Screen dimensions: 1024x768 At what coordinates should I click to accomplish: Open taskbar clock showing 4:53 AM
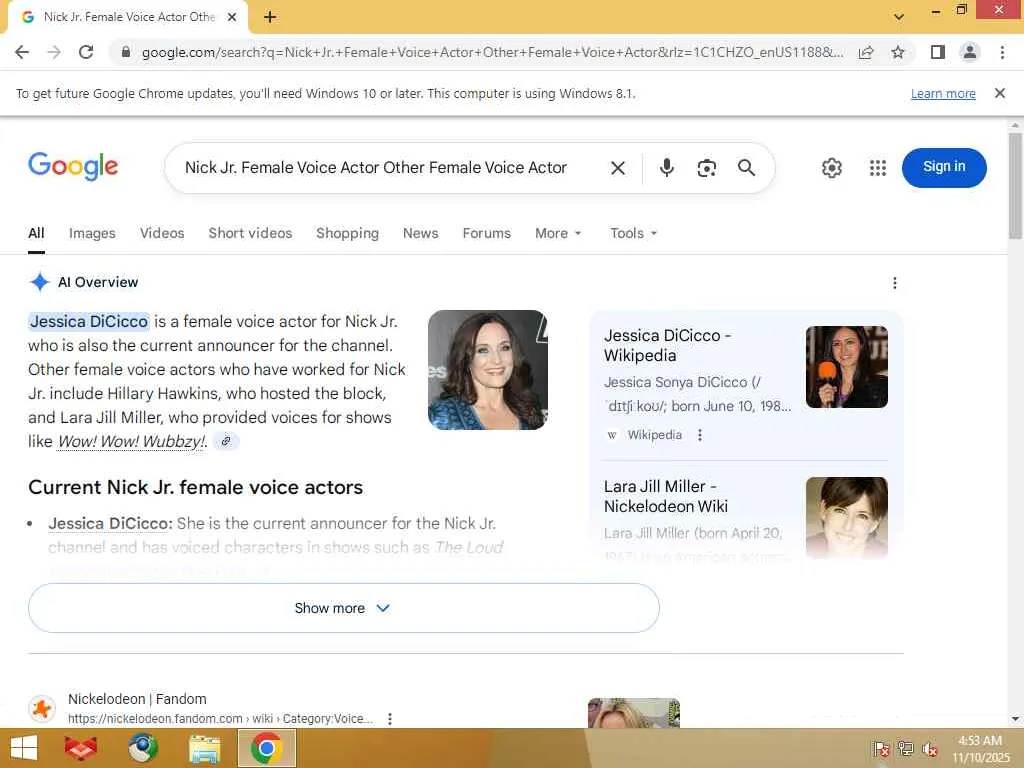[980, 749]
